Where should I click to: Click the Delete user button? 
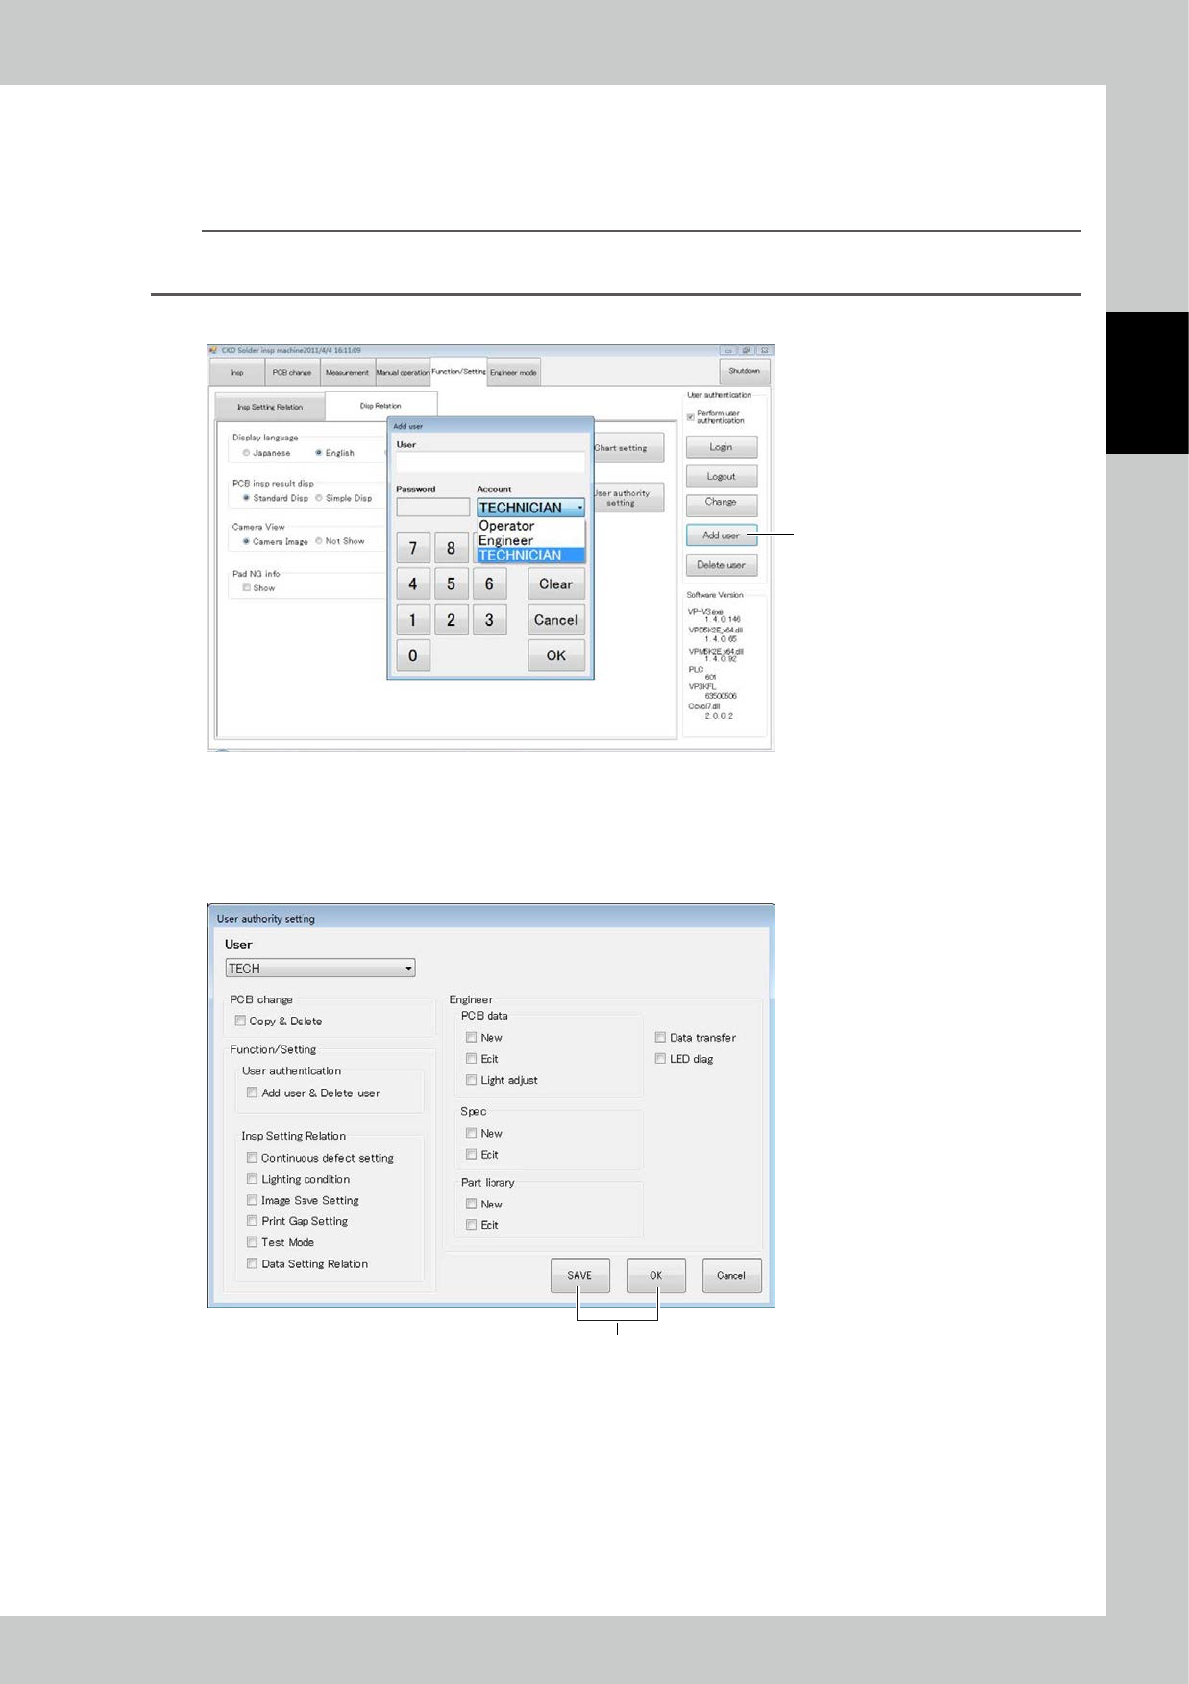click(721, 565)
